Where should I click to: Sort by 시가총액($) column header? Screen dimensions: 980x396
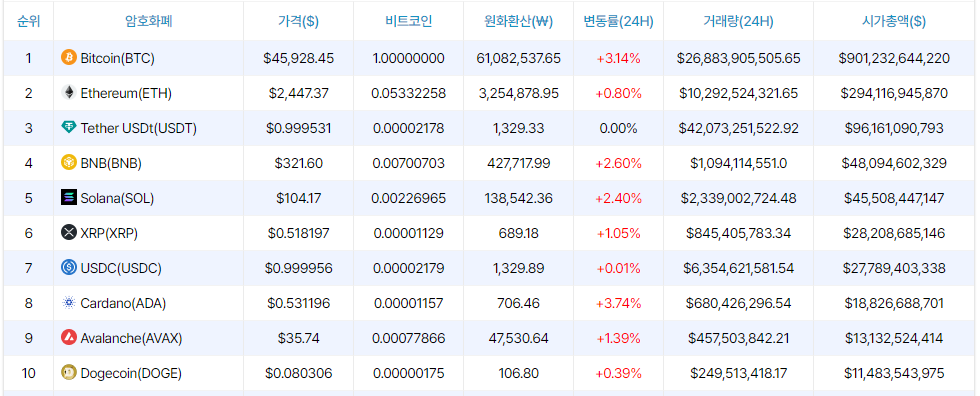click(894, 21)
